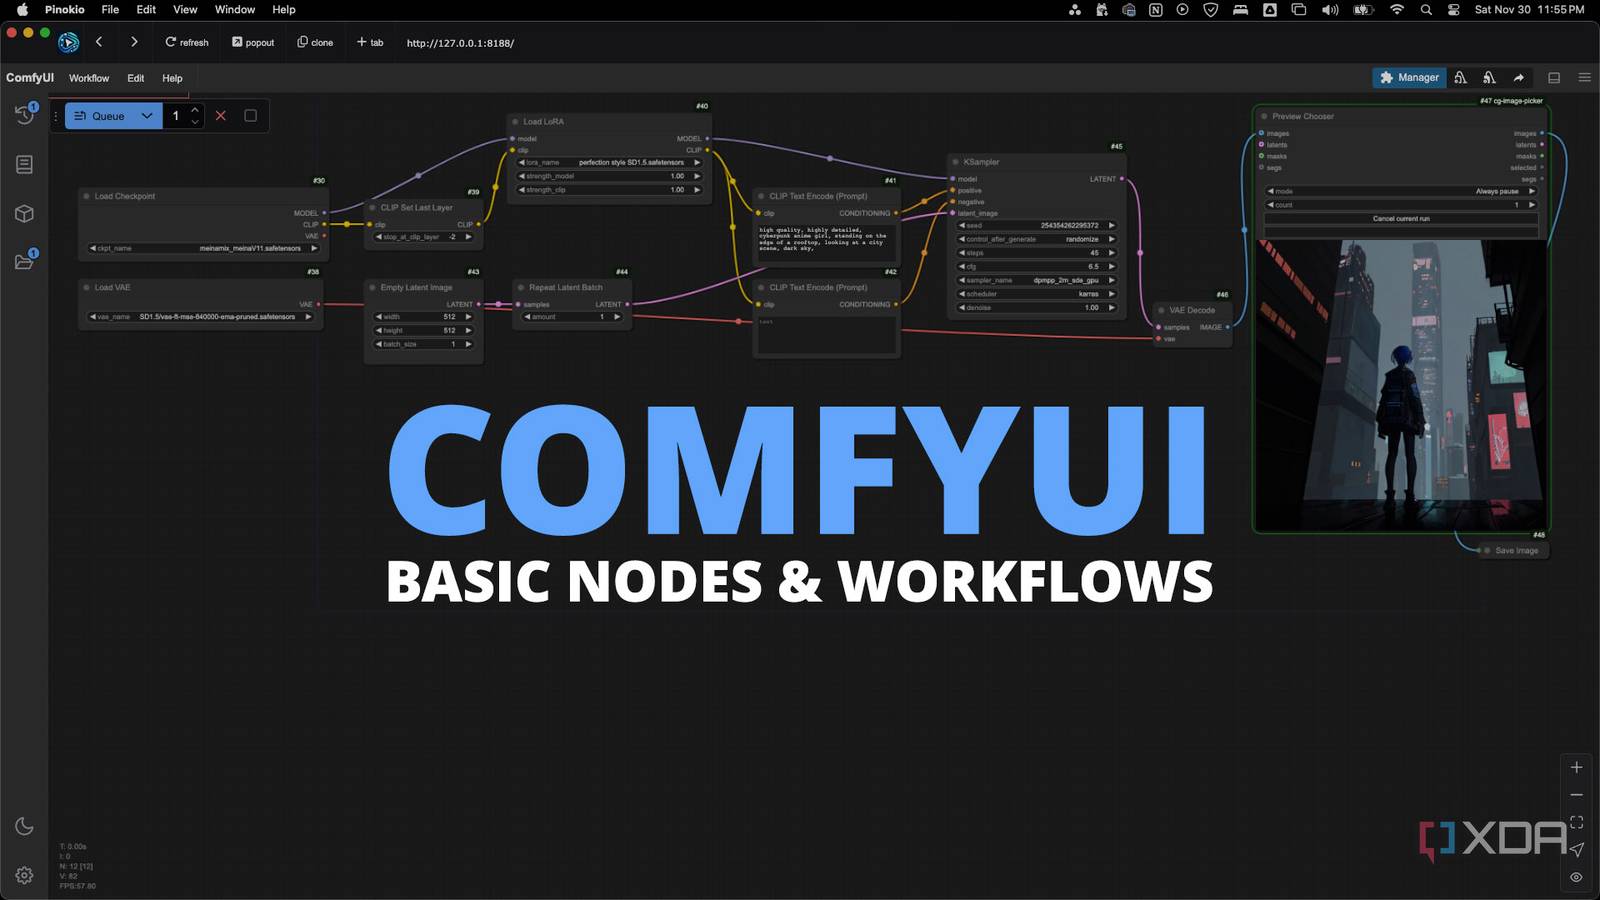Open the workflows folder icon in sidebar

coord(24,258)
